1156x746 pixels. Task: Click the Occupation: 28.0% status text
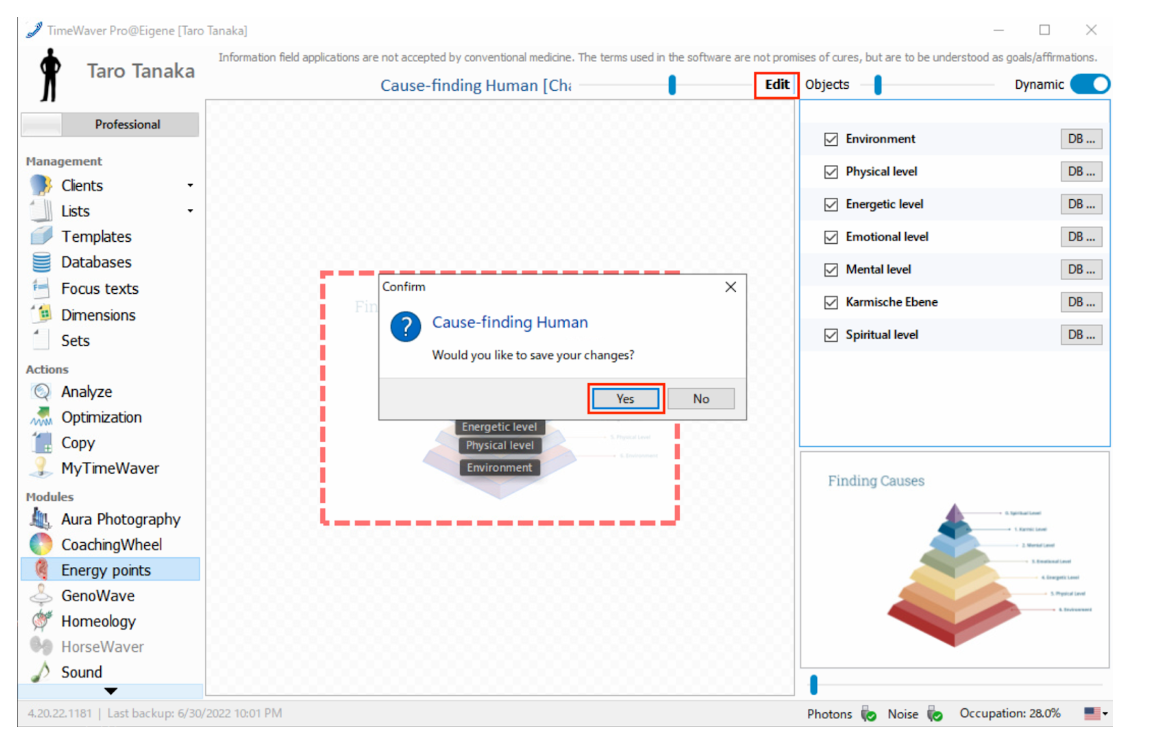(1009, 713)
